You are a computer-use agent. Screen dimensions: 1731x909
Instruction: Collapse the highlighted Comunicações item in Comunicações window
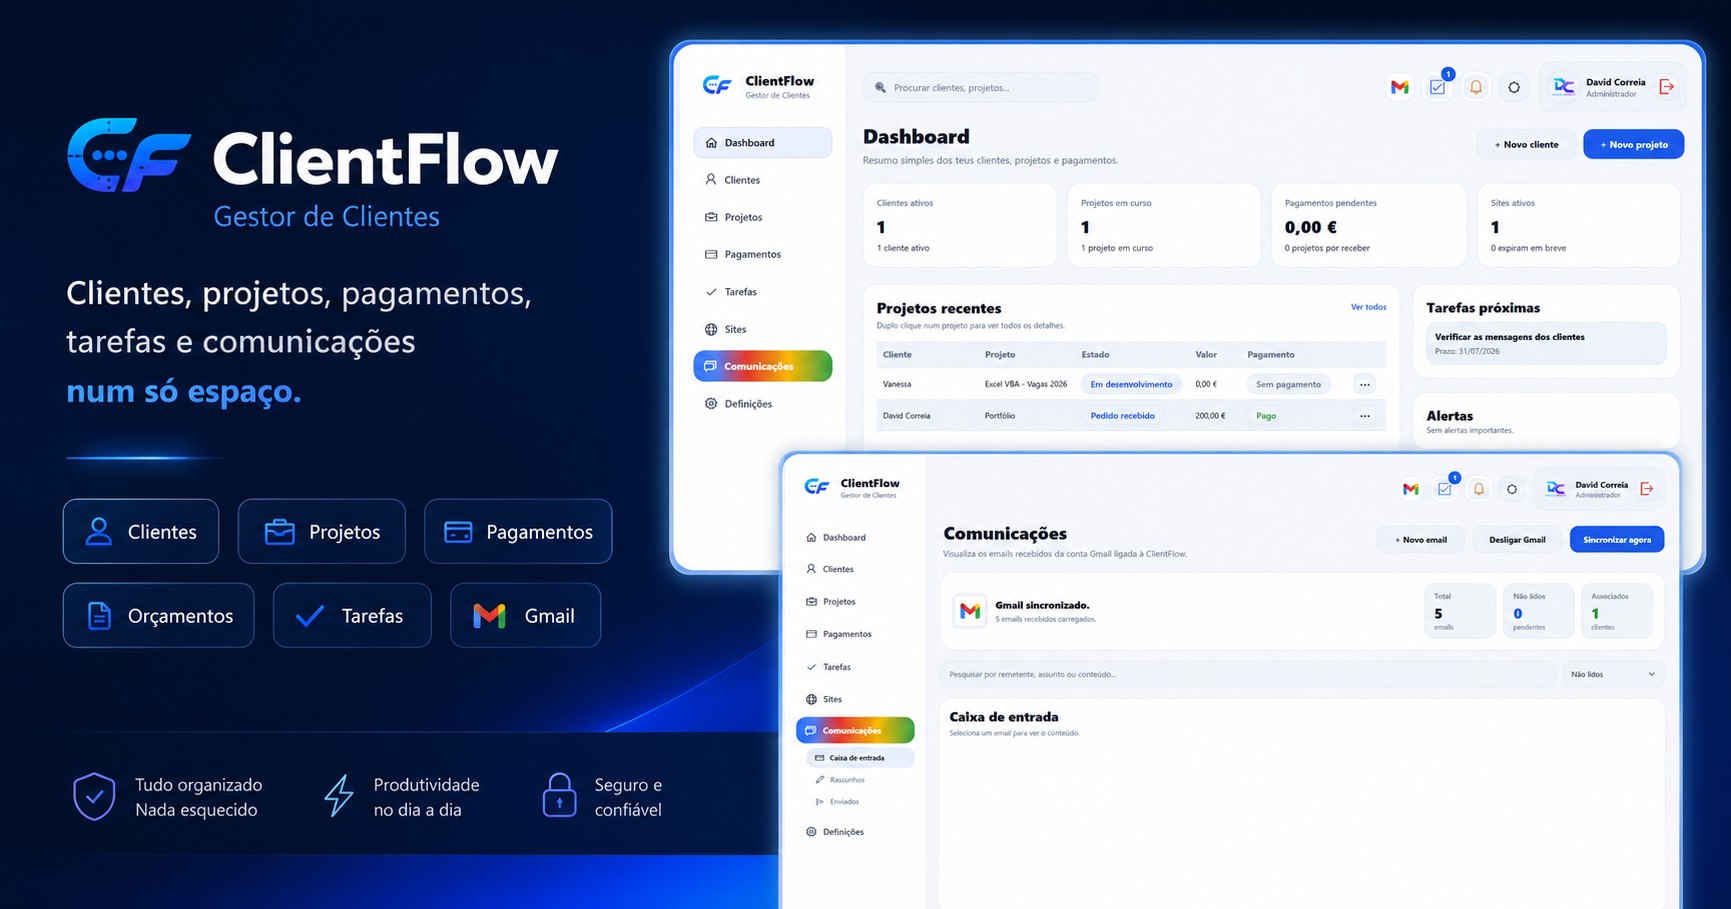tap(855, 731)
